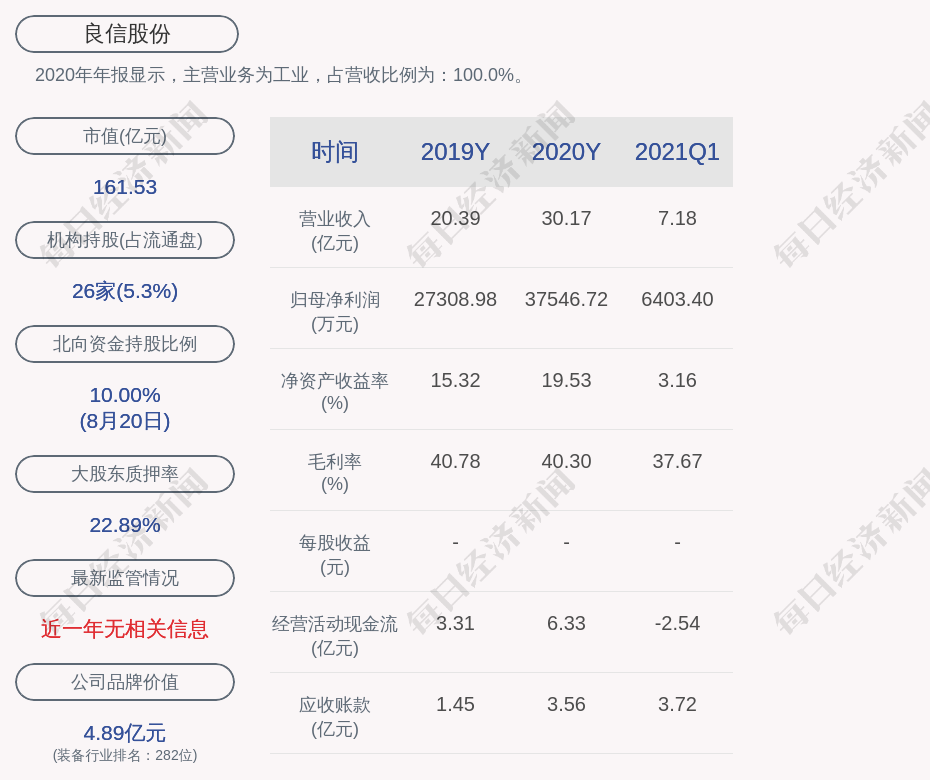Click the 公司品牌价值 pill
Viewport: 930px width, 780px height.
[x=125, y=682]
